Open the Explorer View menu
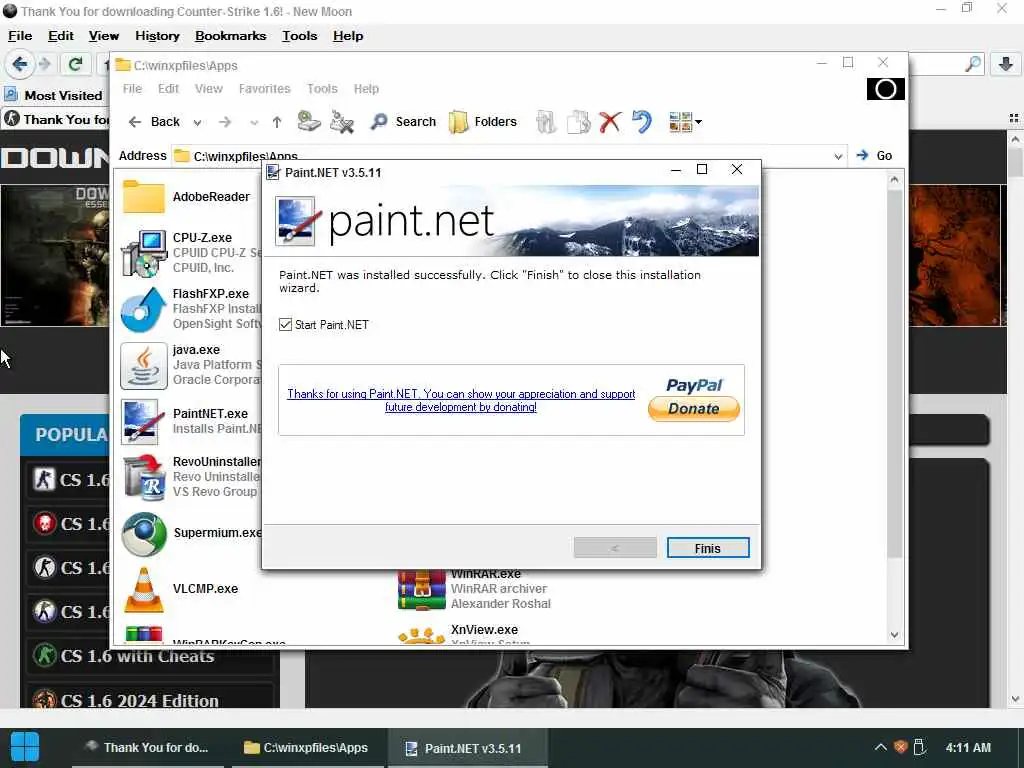The width and height of the screenshot is (1024, 768). [x=209, y=89]
